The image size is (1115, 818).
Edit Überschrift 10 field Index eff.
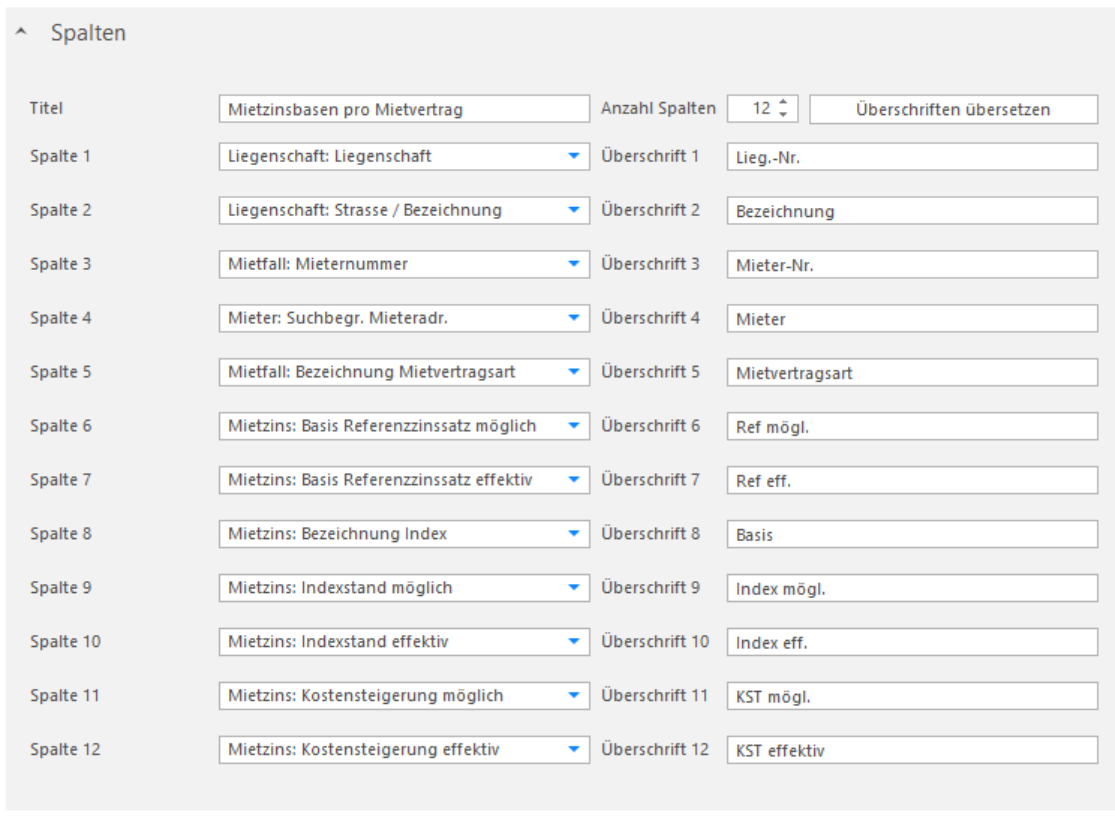tap(912, 643)
